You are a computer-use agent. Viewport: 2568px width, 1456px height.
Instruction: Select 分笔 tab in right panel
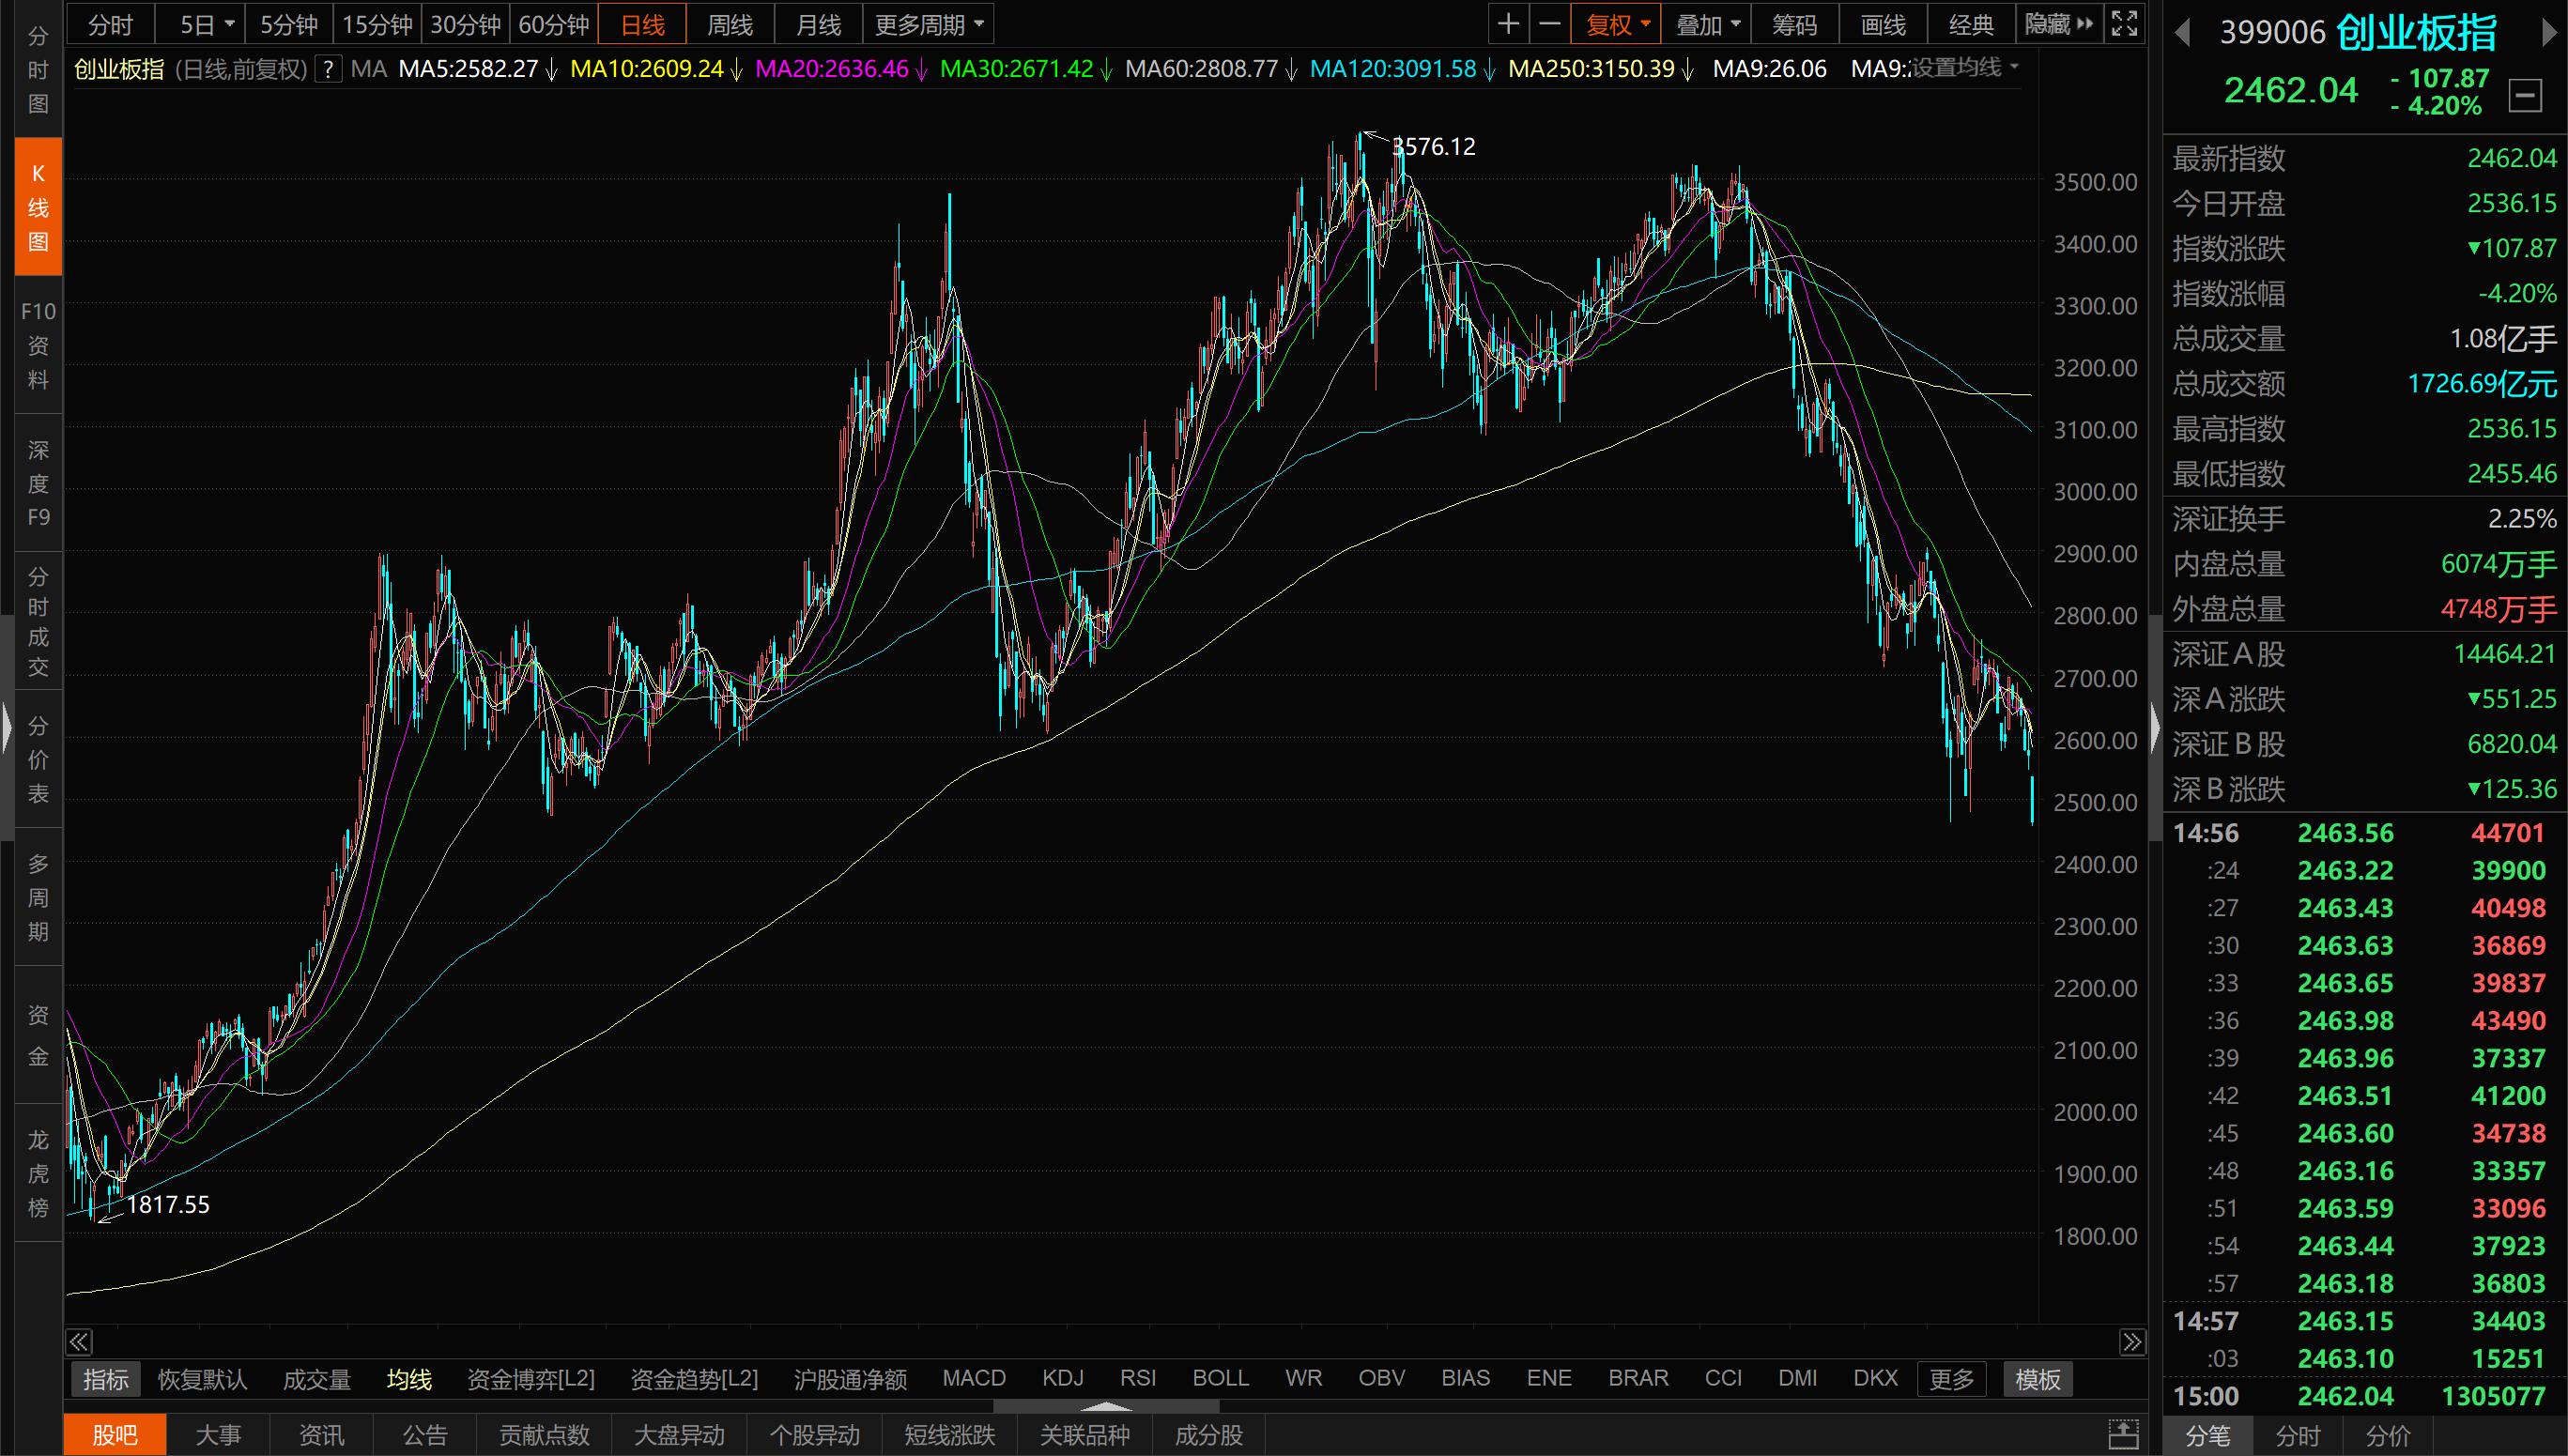point(2208,1436)
